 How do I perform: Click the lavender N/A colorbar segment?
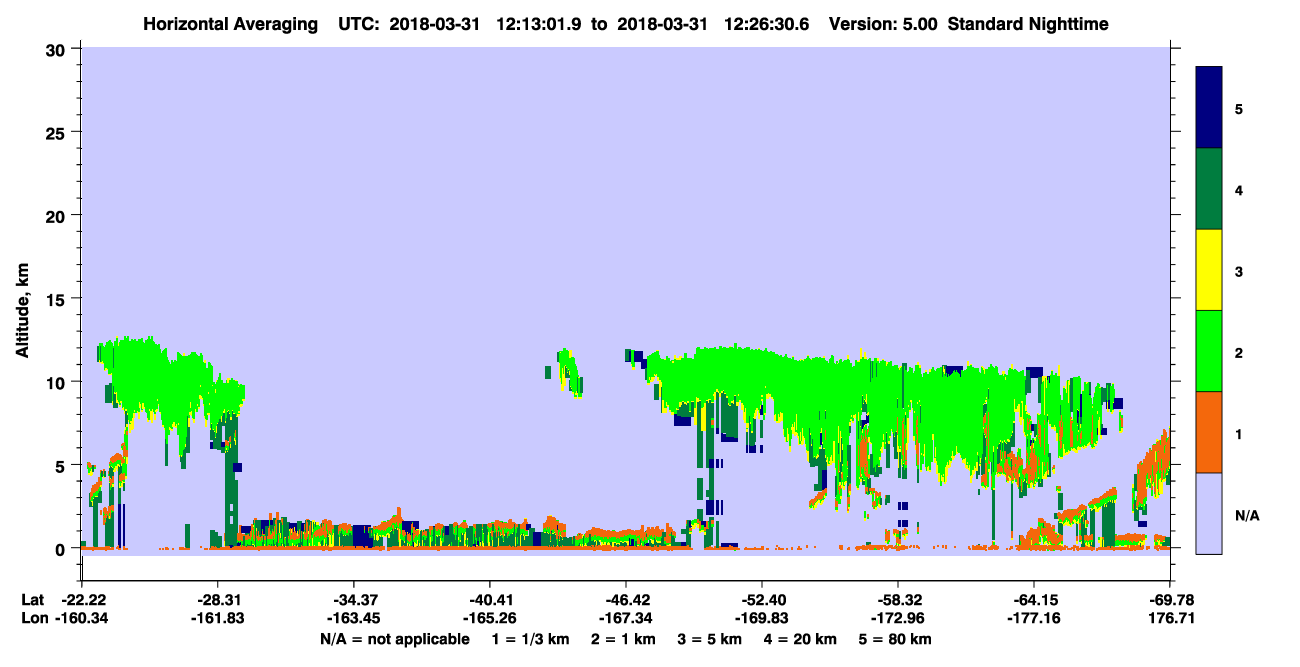(x=1209, y=513)
